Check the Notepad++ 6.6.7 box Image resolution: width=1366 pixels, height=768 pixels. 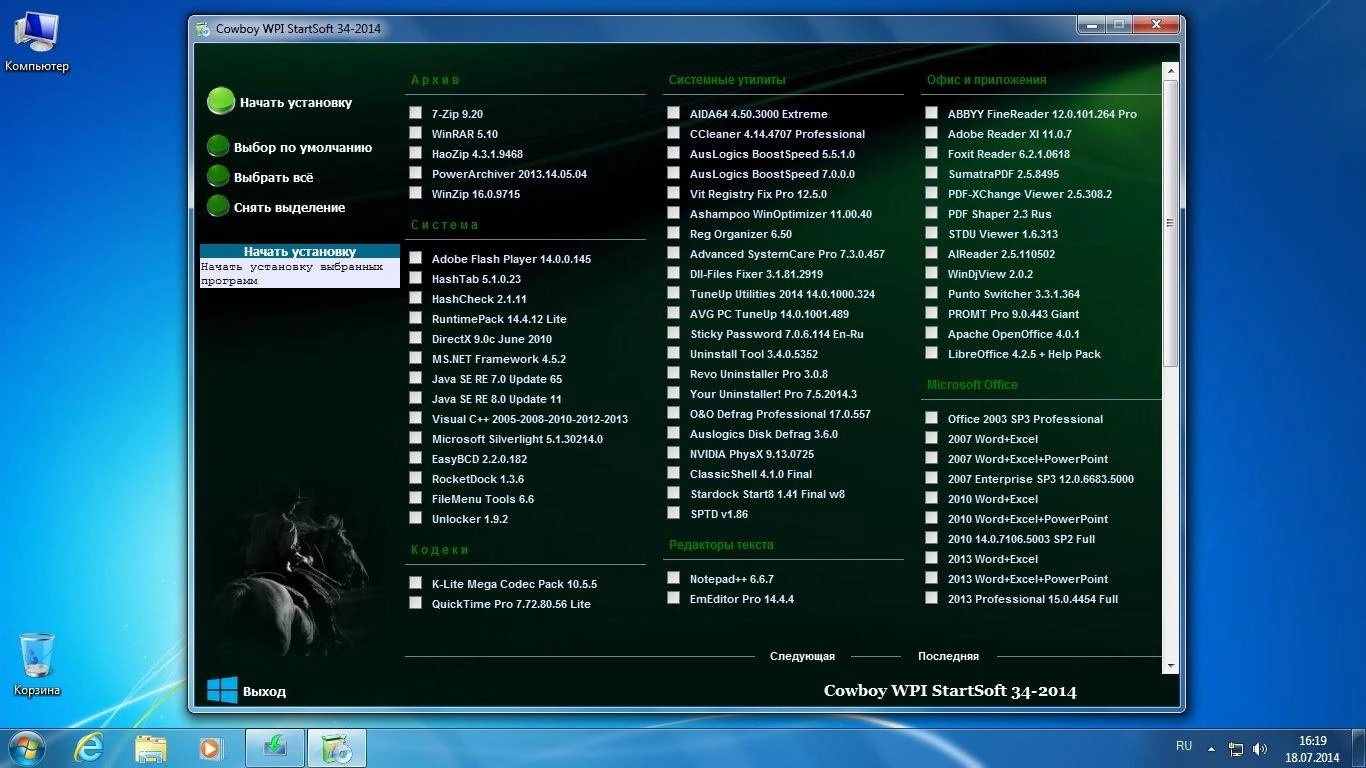click(673, 578)
